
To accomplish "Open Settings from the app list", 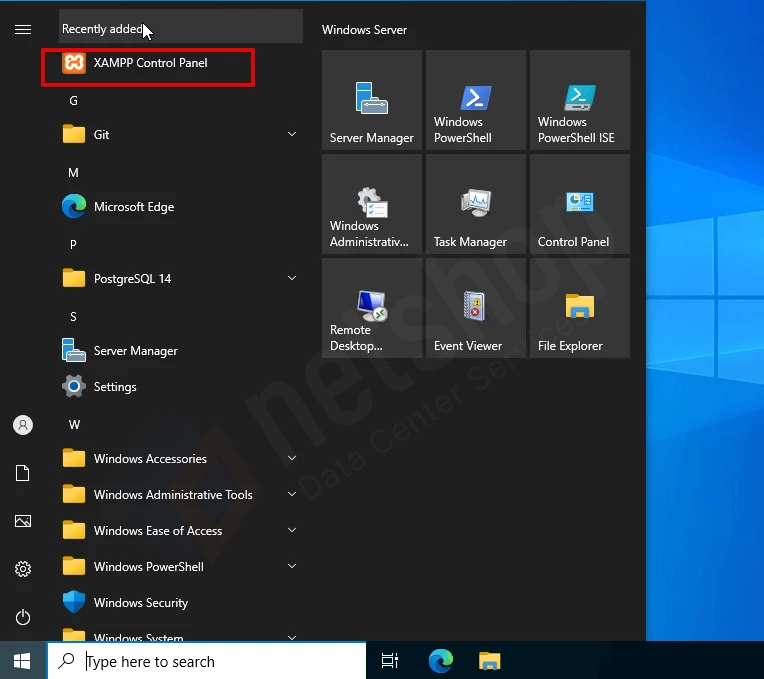I will click(x=180, y=387).
